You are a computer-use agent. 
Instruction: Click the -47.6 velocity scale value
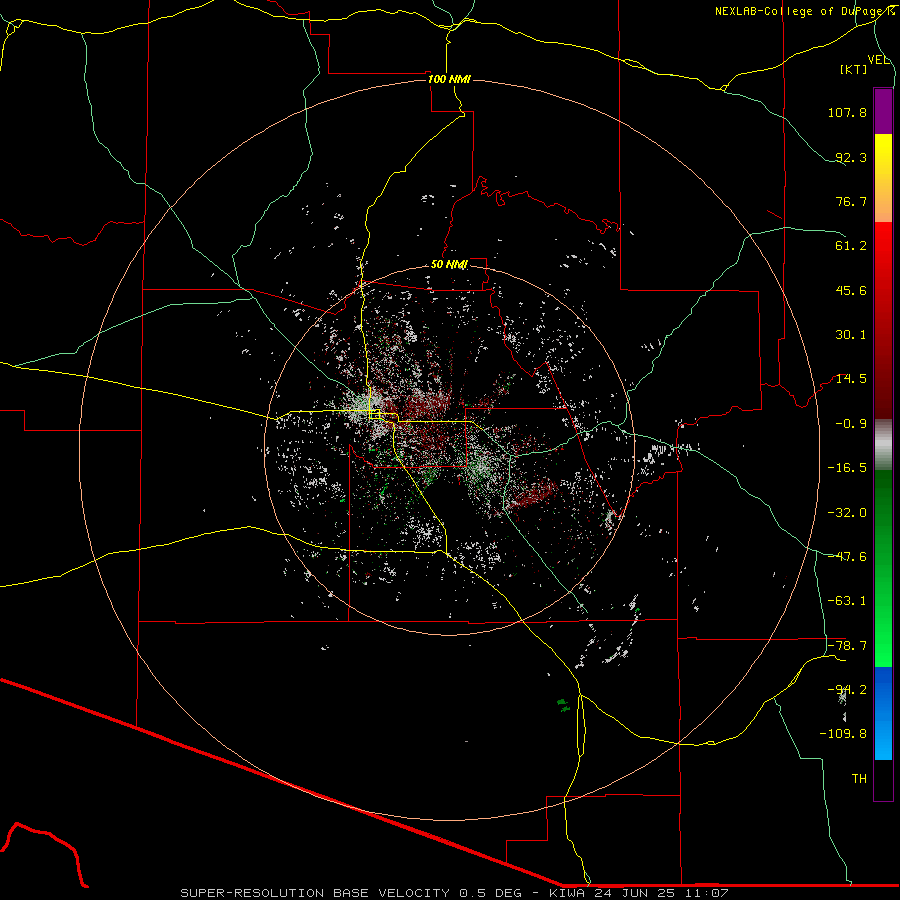pyautogui.click(x=847, y=557)
